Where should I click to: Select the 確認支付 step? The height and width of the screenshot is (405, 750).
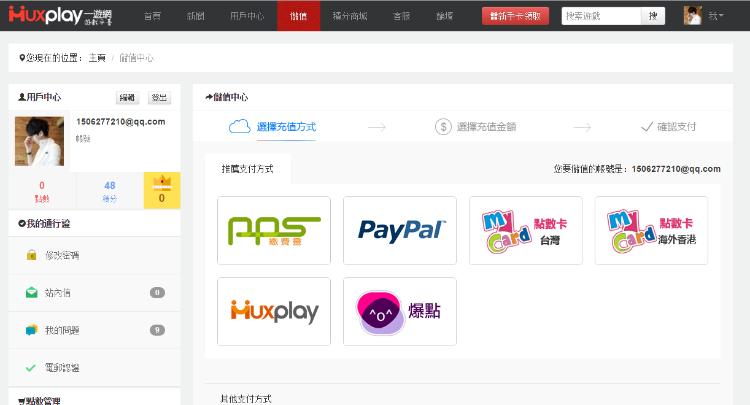676,127
